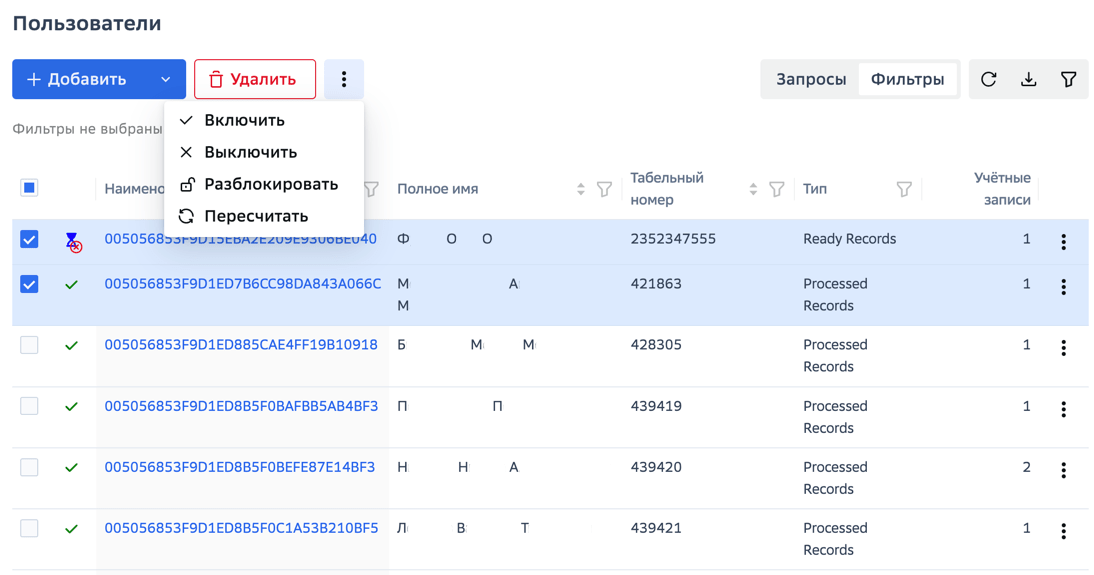The width and height of the screenshot is (1094, 575).
Task: Click filter icon in Полное имя column
Action: click(x=604, y=189)
